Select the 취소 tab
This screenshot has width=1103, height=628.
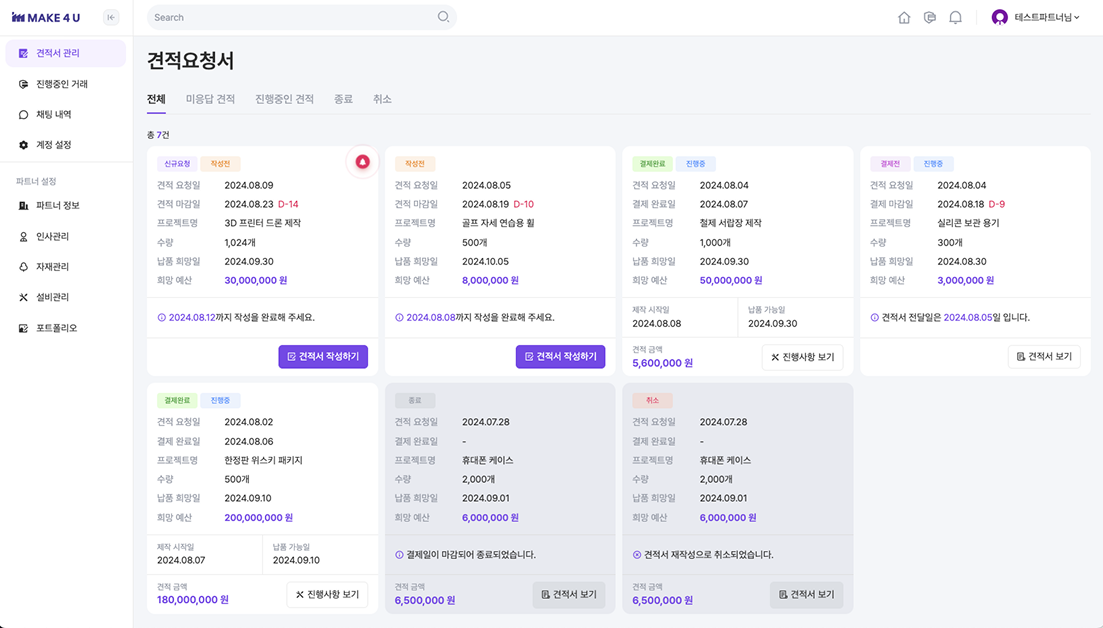pyautogui.click(x=382, y=99)
